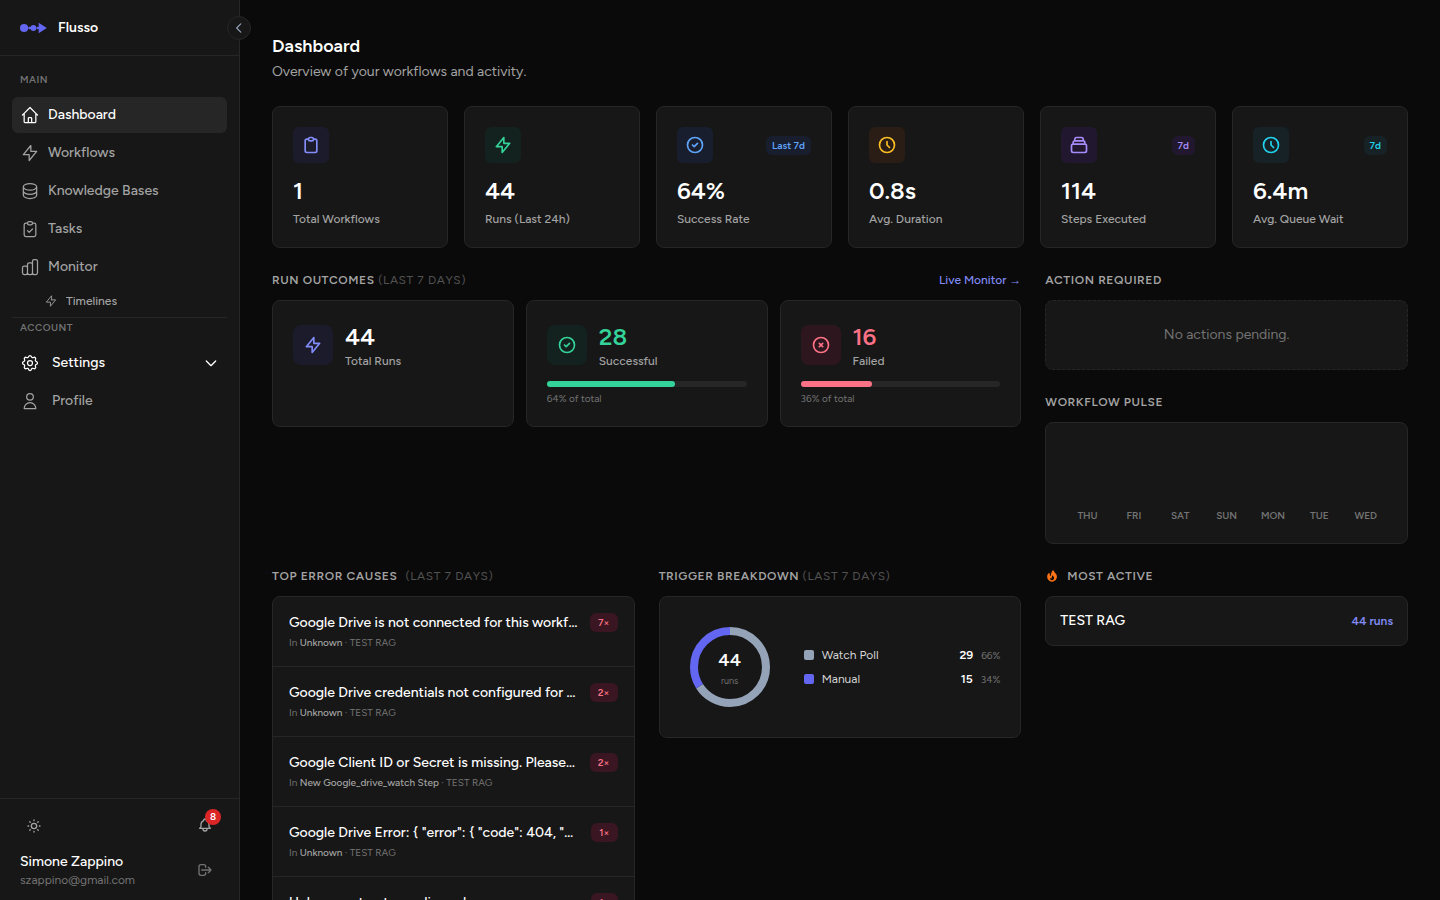Viewport: 1440px width, 900px height.
Task: Open the Dashboard menu item
Action: coord(120,115)
